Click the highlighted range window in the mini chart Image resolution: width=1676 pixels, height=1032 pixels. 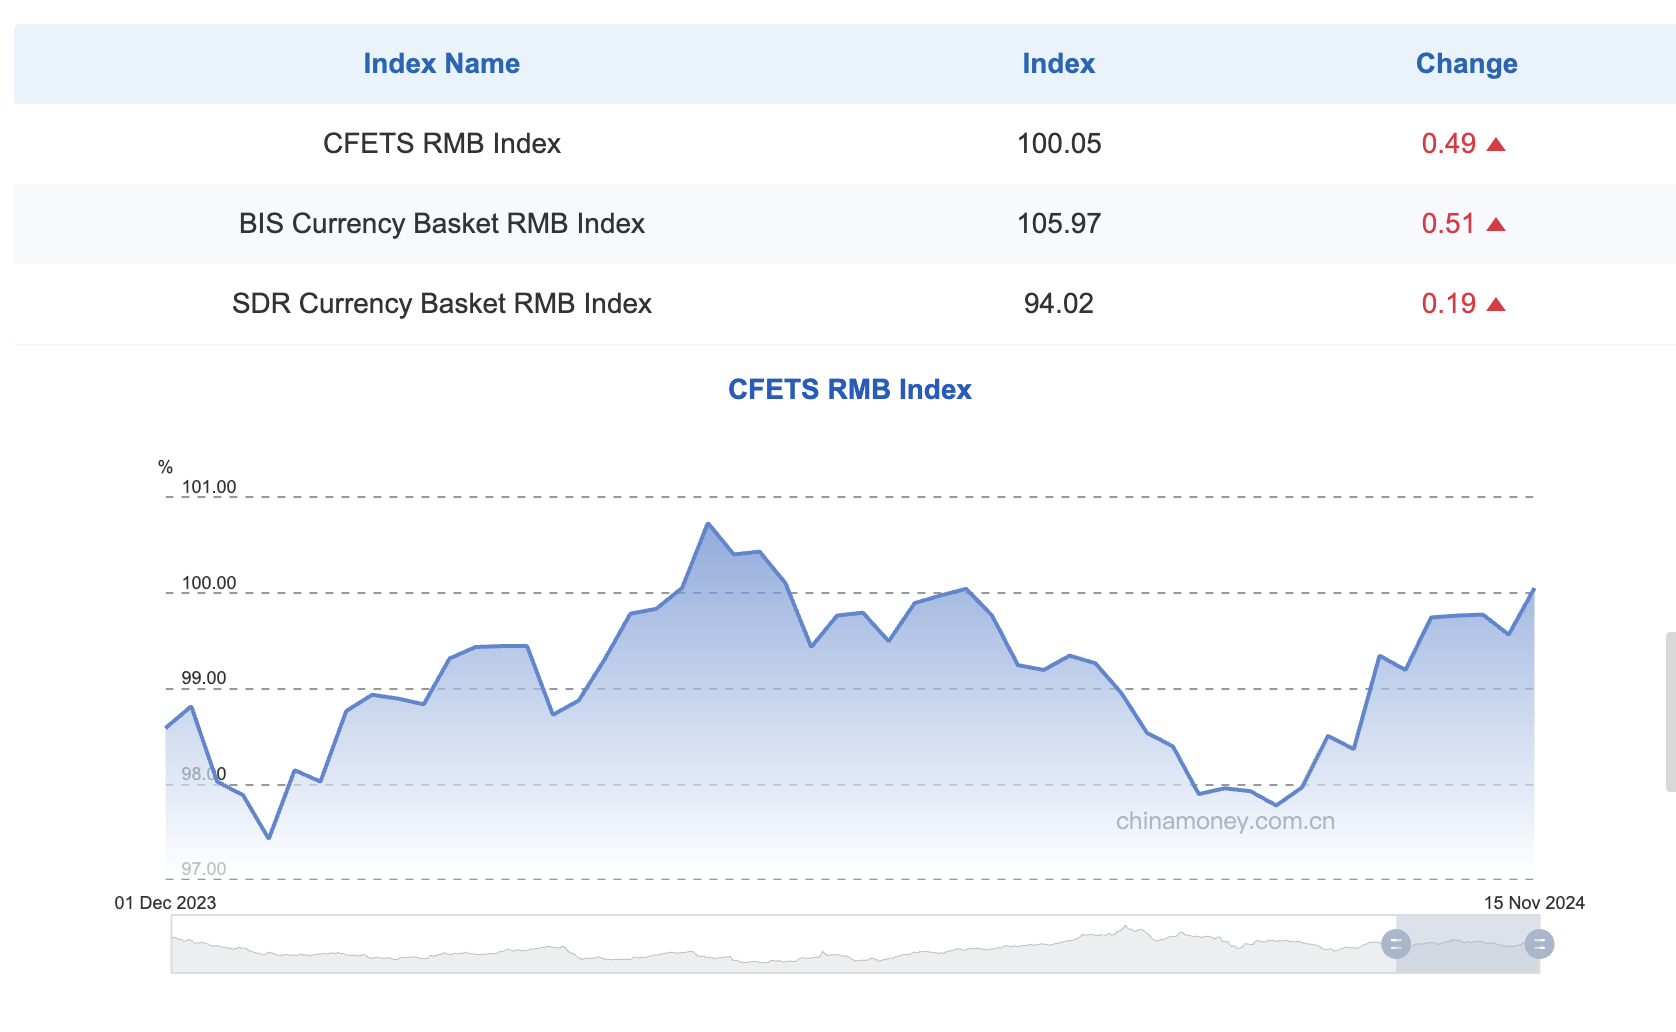tap(1467, 943)
